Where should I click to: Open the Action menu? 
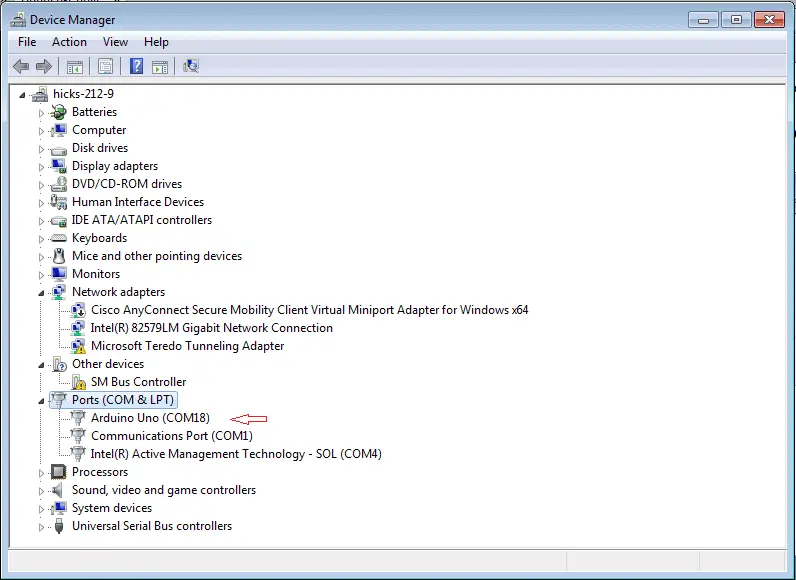(x=69, y=42)
